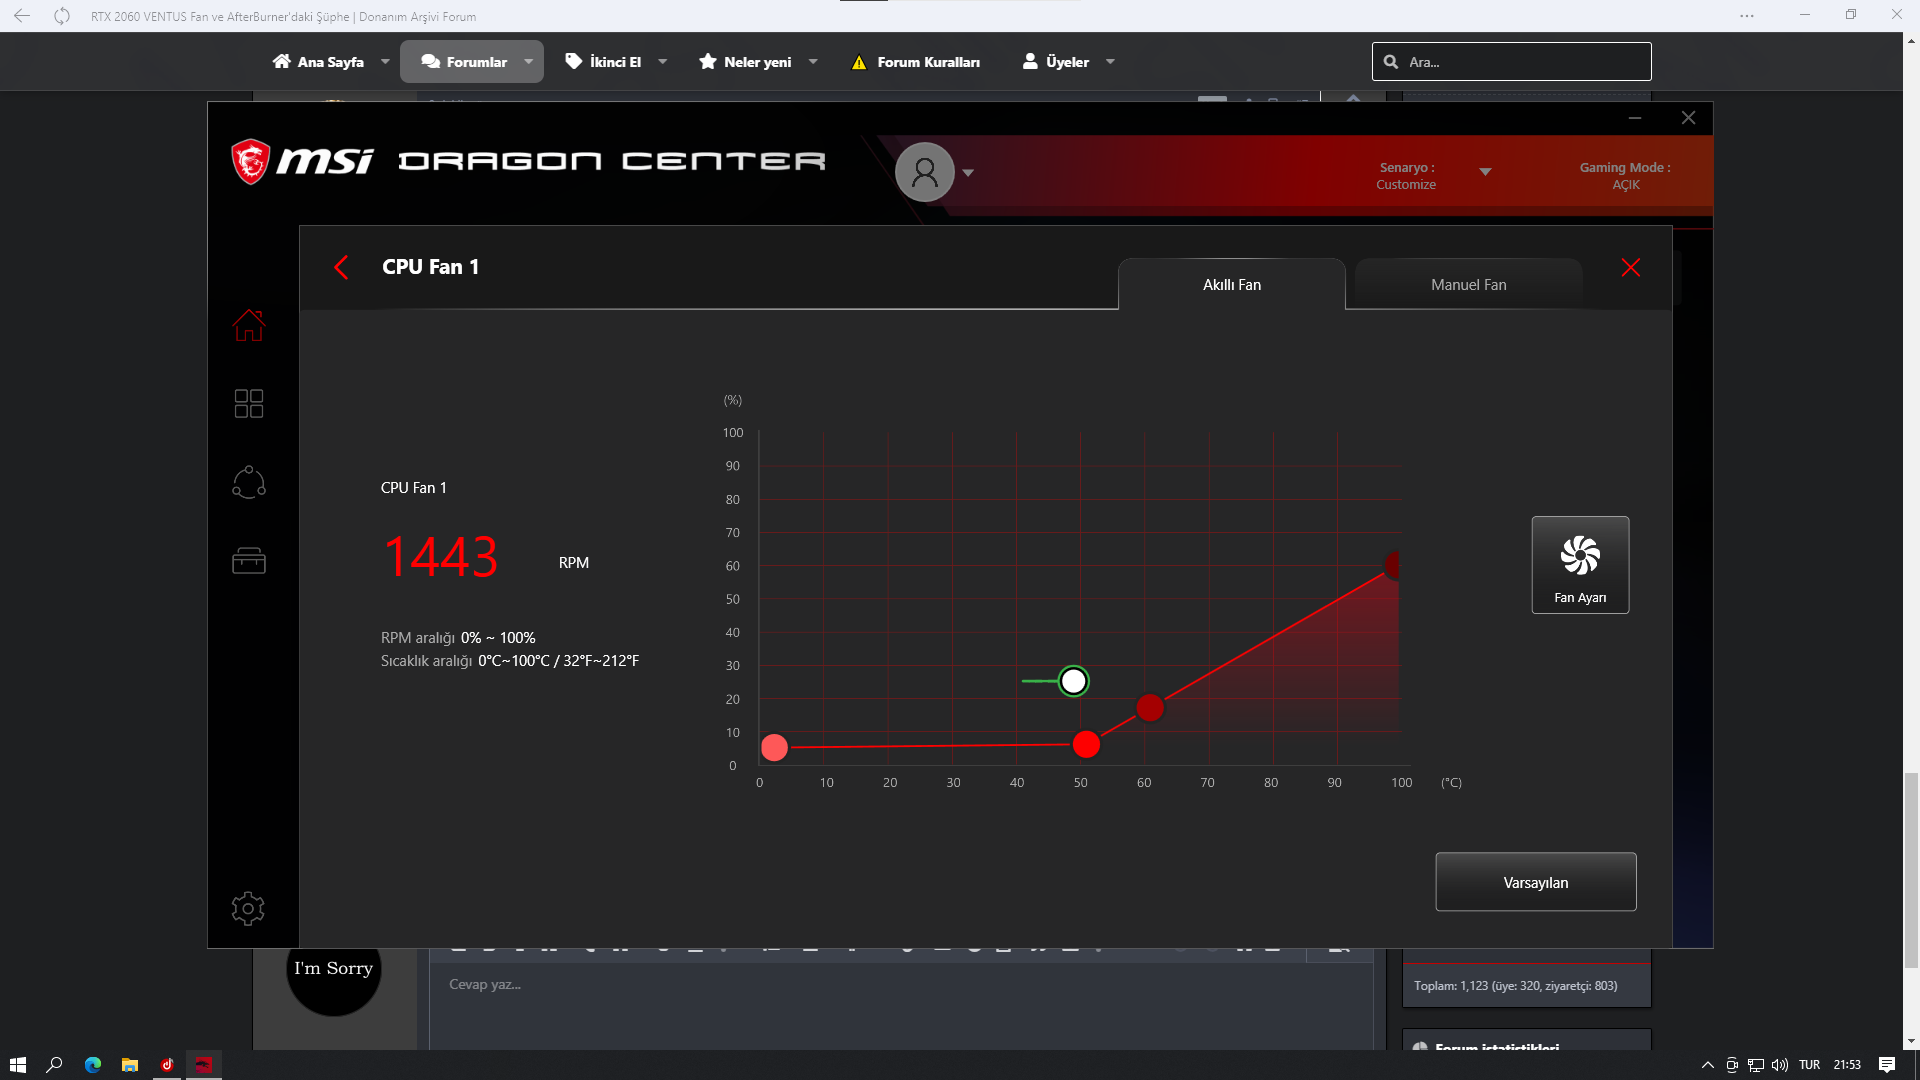Open the notification center icon

1887,1065
